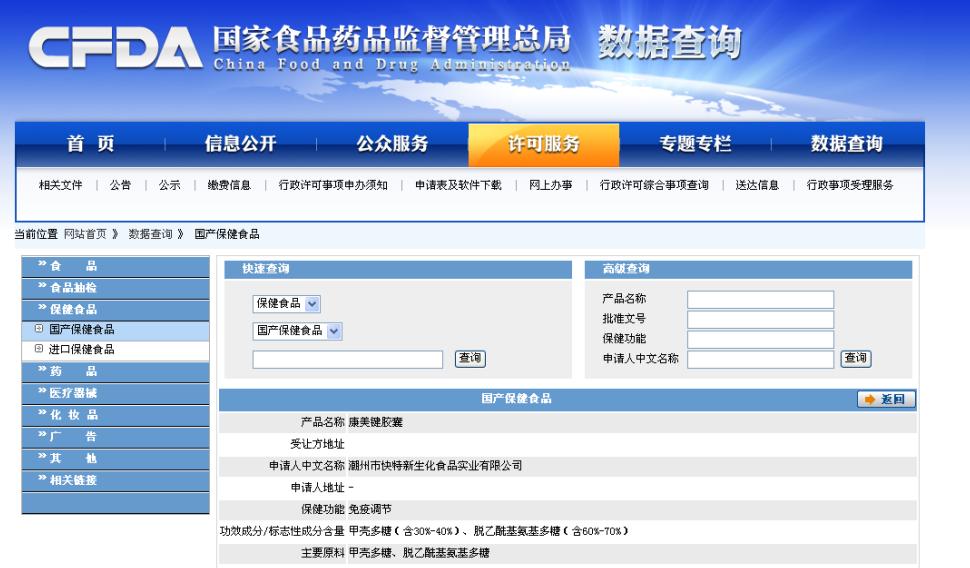Focus the 批准文号 input field
This screenshot has width=970, height=568.
tap(760, 320)
